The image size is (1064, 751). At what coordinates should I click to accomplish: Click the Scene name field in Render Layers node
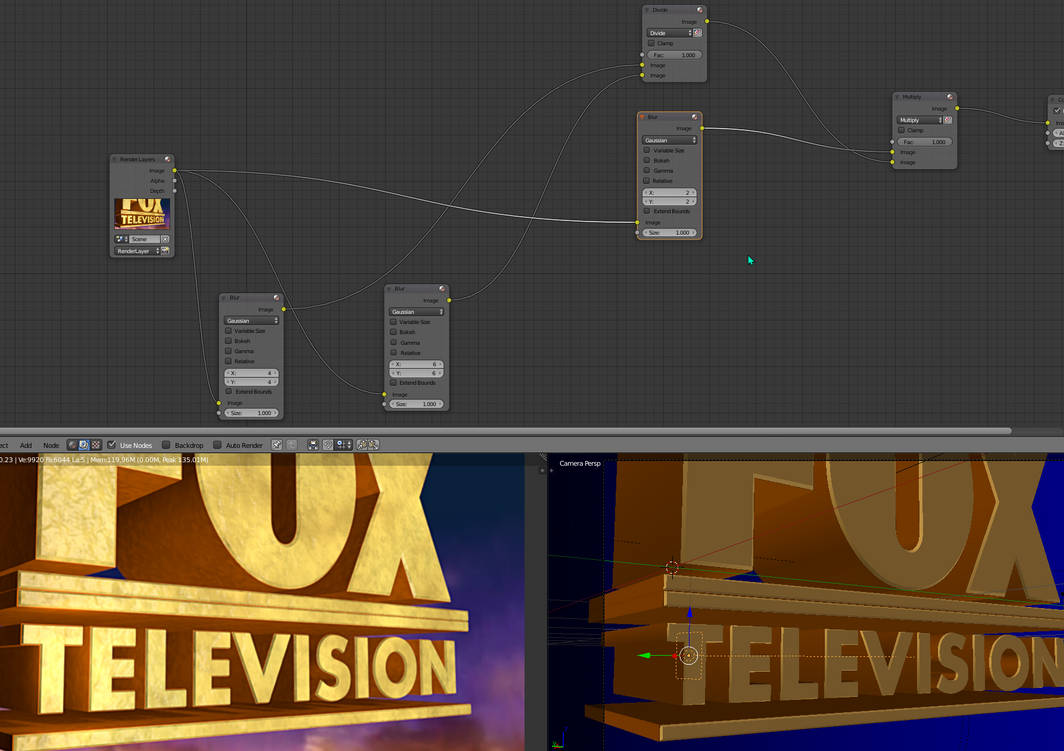click(143, 239)
